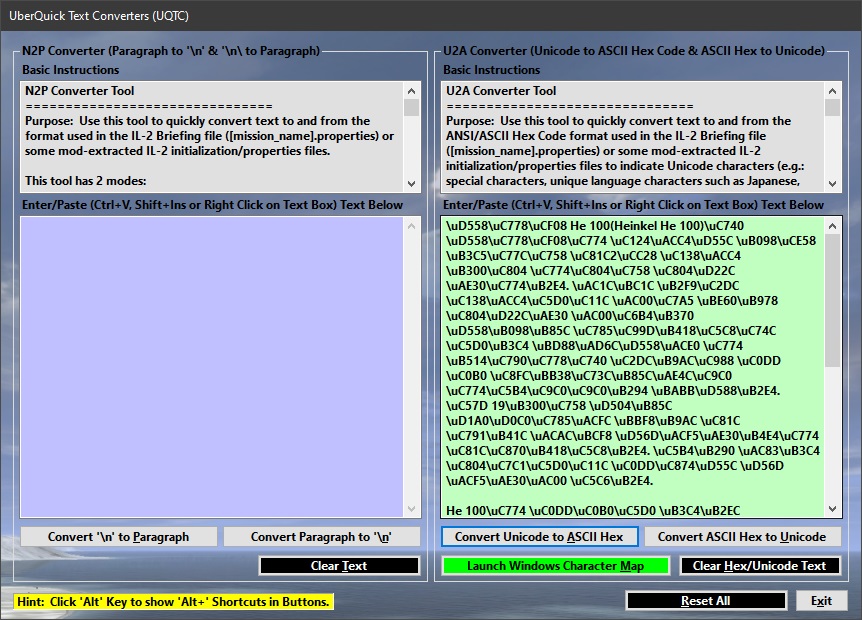Click Convert Unicode to ASCII Hex
The image size is (862, 620).
point(539,536)
